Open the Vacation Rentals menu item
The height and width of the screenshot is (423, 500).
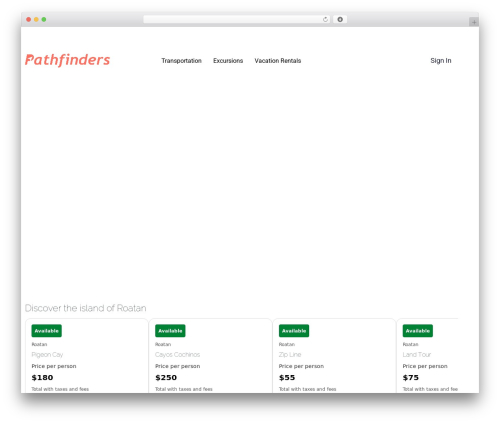tap(278, 61)
